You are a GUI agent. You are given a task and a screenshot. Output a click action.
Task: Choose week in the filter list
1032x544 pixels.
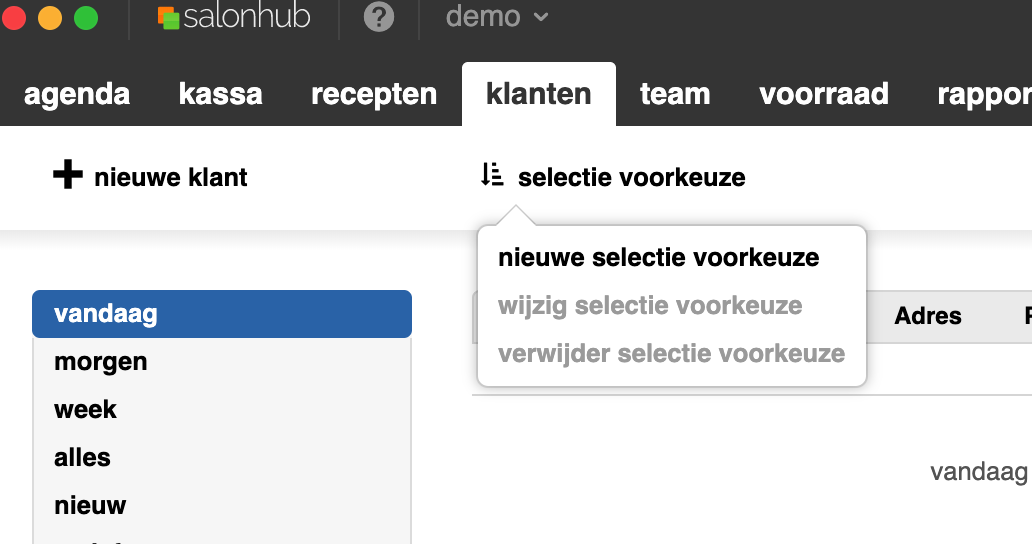(x=85, y=410)
